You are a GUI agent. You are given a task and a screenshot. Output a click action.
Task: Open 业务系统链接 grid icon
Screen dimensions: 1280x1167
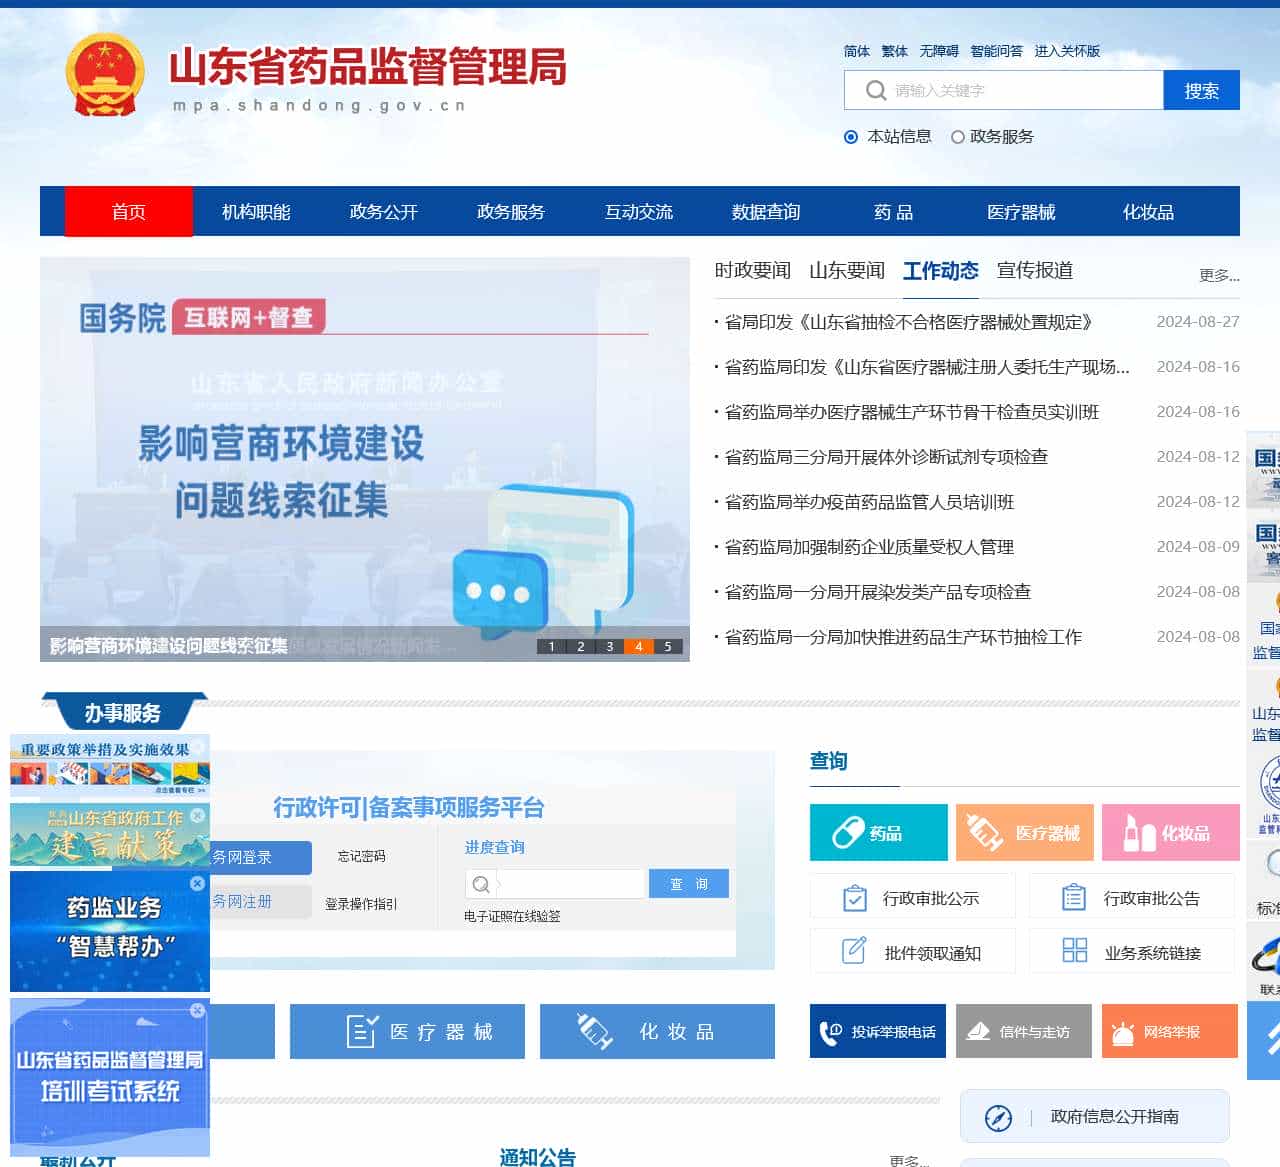1075,951
